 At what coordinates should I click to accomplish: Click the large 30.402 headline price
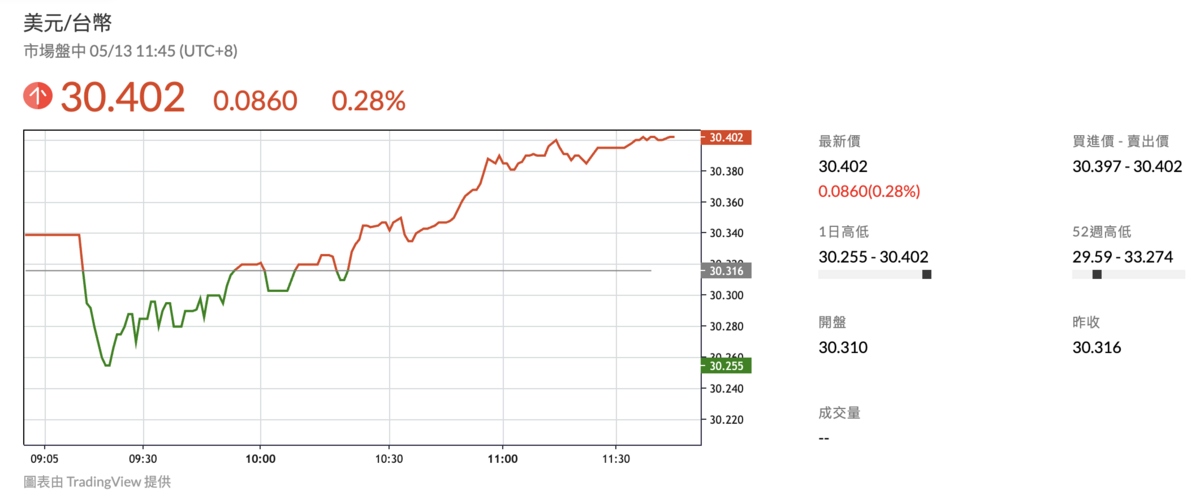click(x=123, y=98)
